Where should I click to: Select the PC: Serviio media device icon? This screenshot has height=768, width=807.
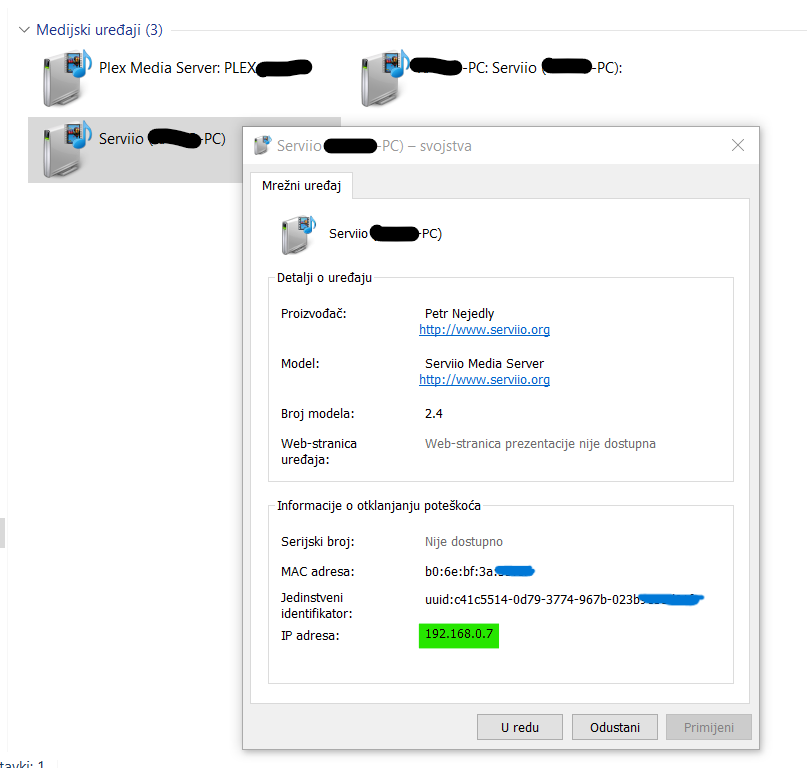(x=385, y=78)
